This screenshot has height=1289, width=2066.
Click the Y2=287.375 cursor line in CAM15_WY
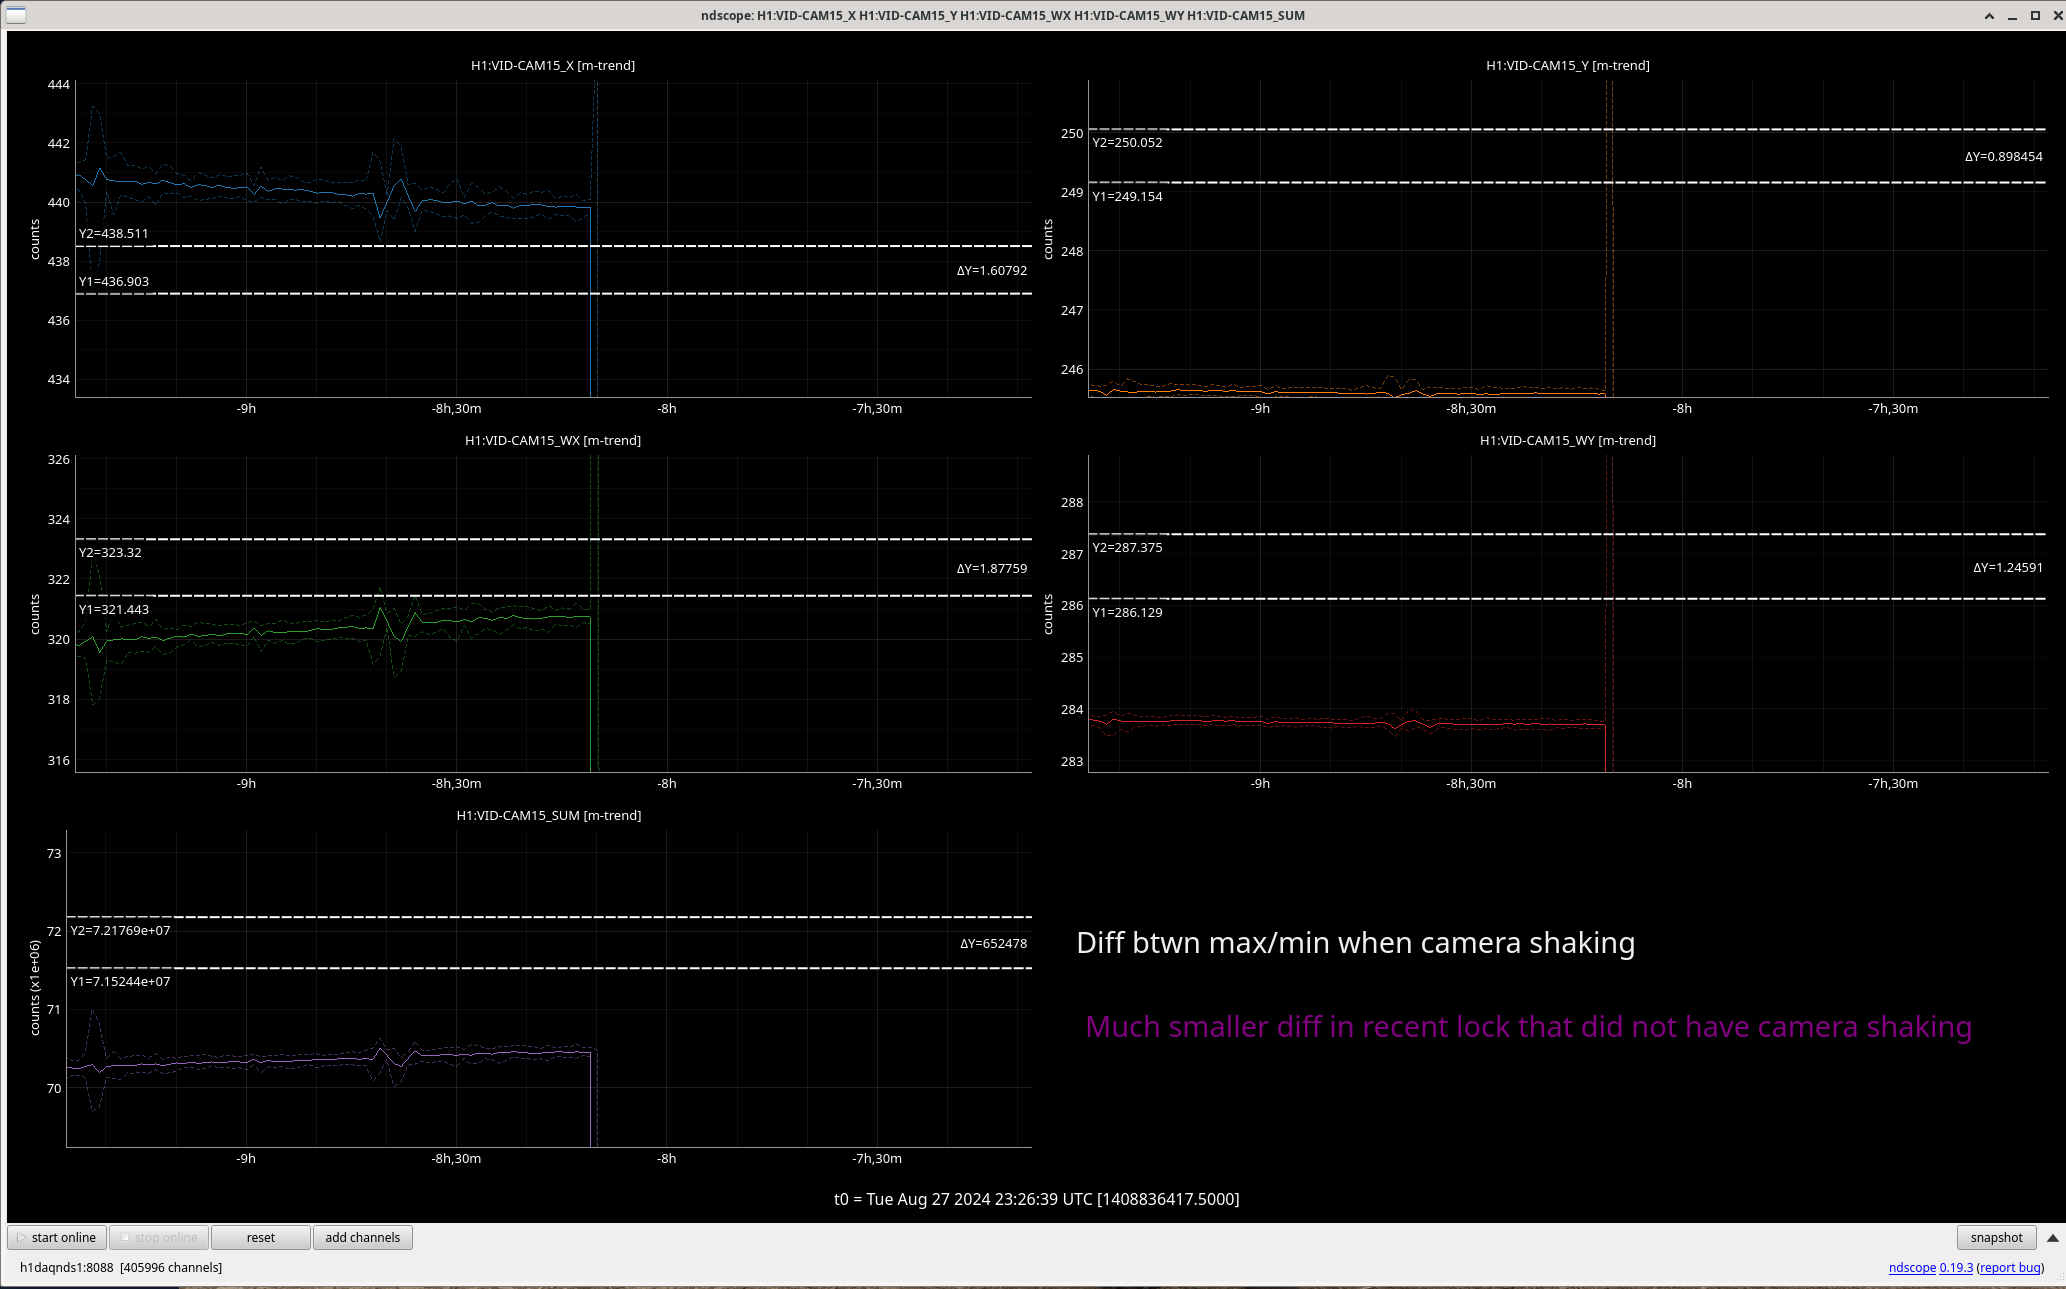[x=1567, y=534]
